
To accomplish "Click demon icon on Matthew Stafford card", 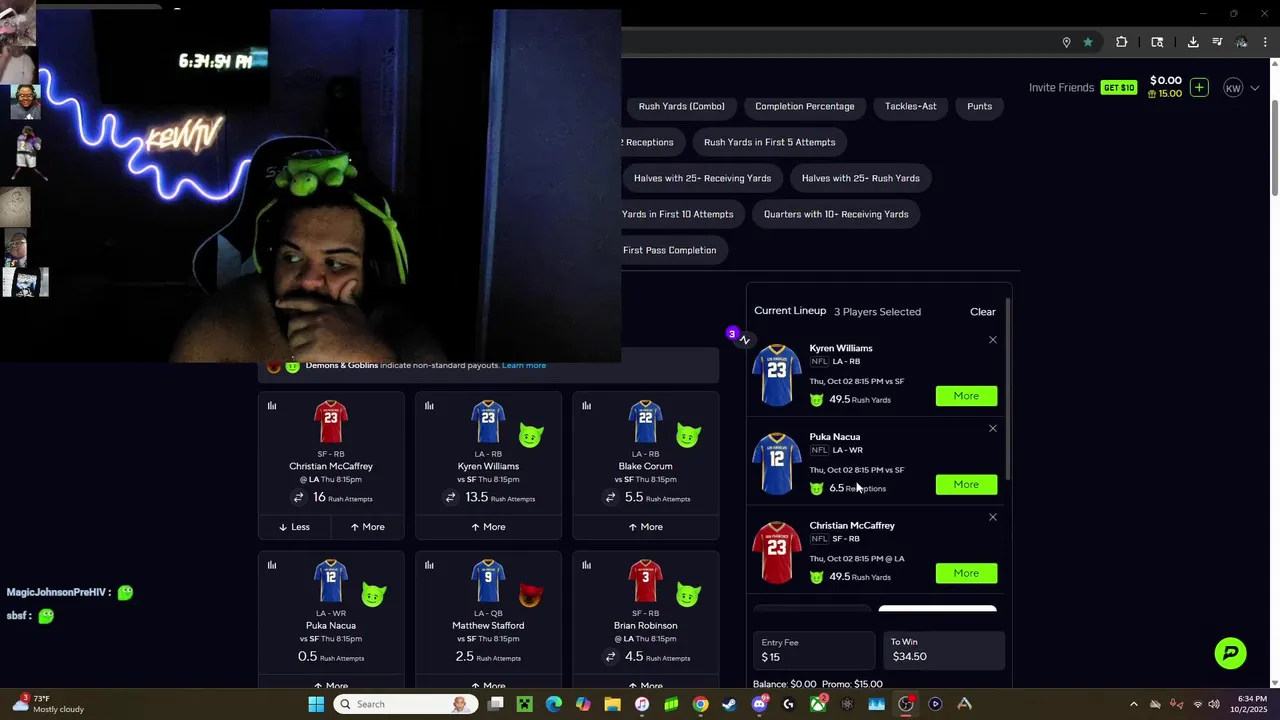I will tap(531, 595).
